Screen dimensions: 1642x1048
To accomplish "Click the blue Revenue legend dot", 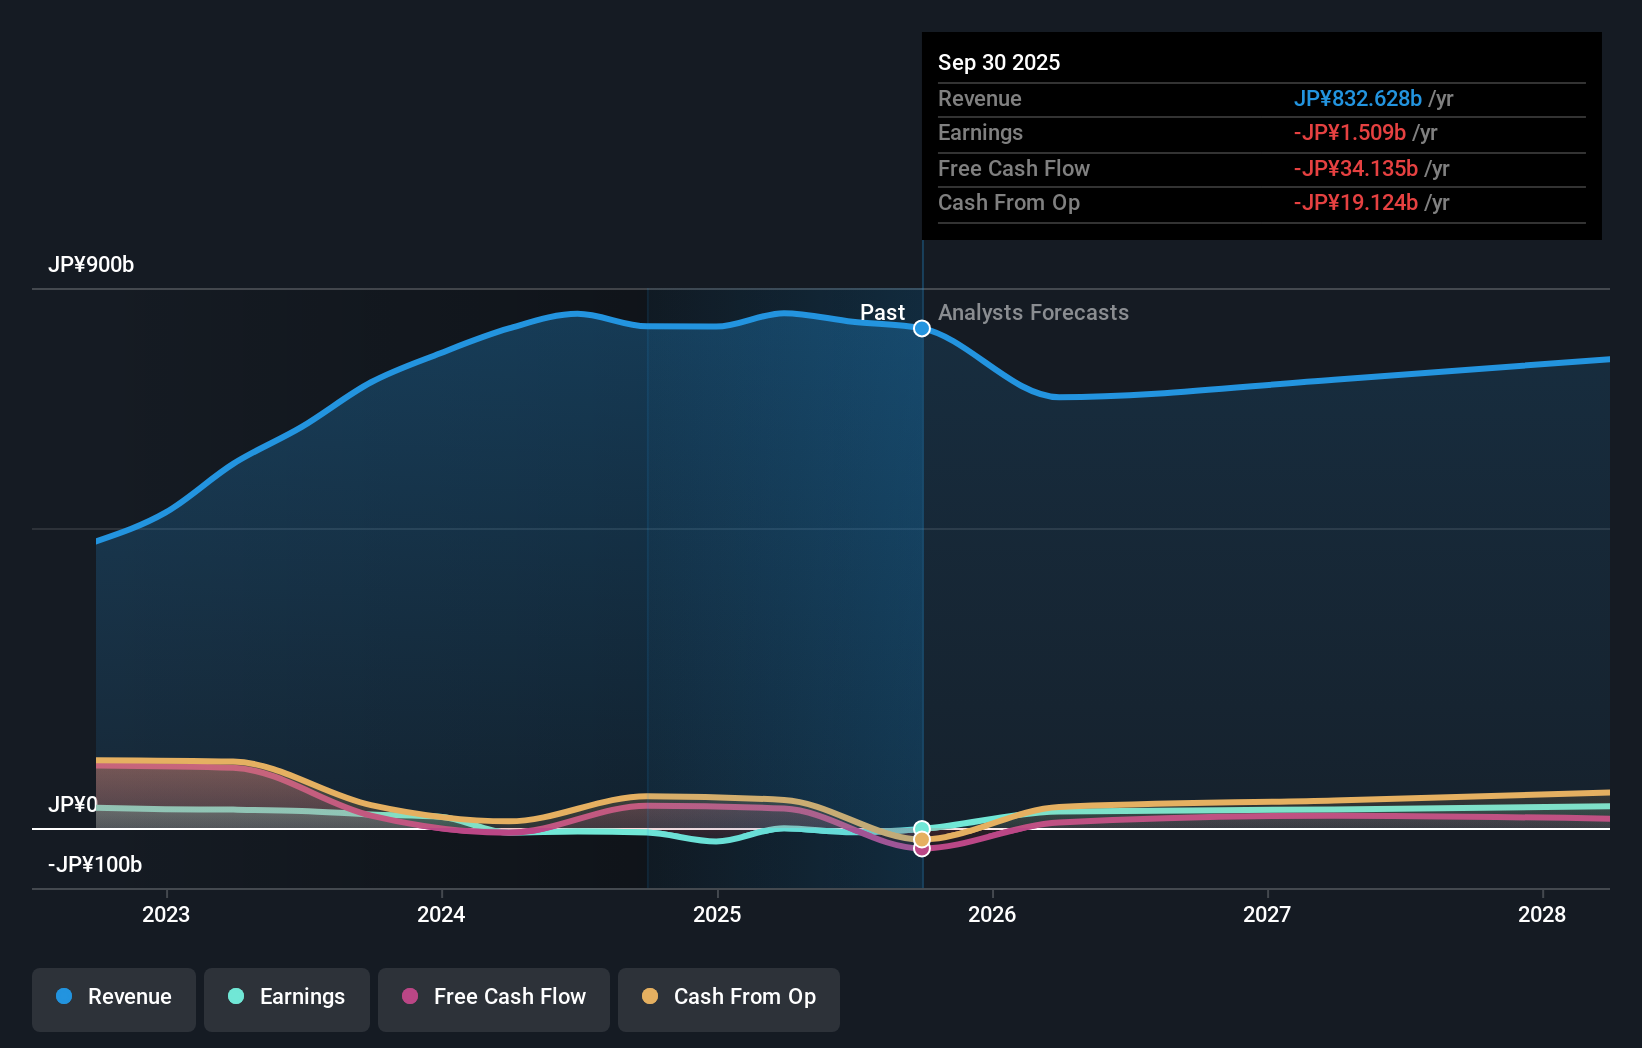I will (x=64, y=997).
